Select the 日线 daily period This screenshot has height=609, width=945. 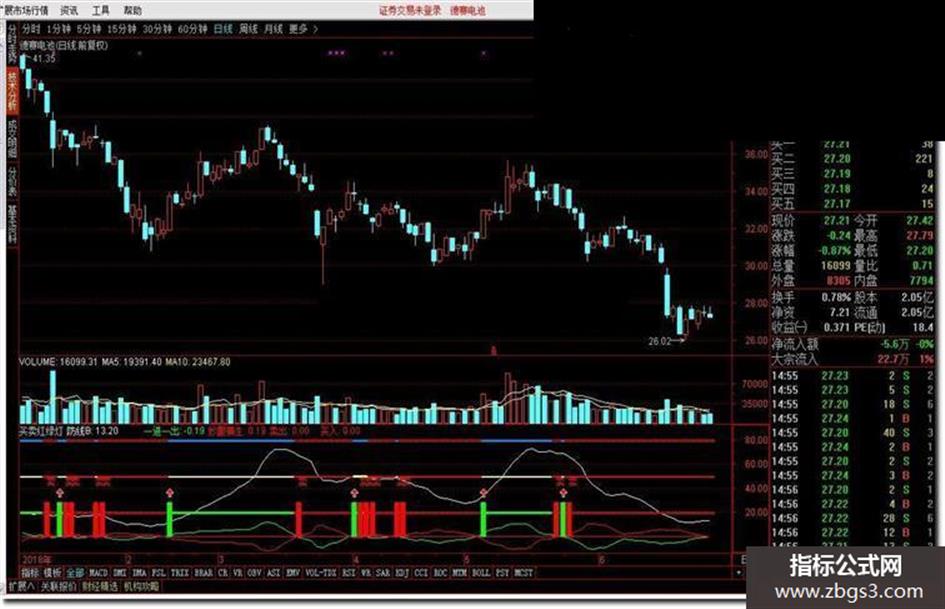coord(223,28)
